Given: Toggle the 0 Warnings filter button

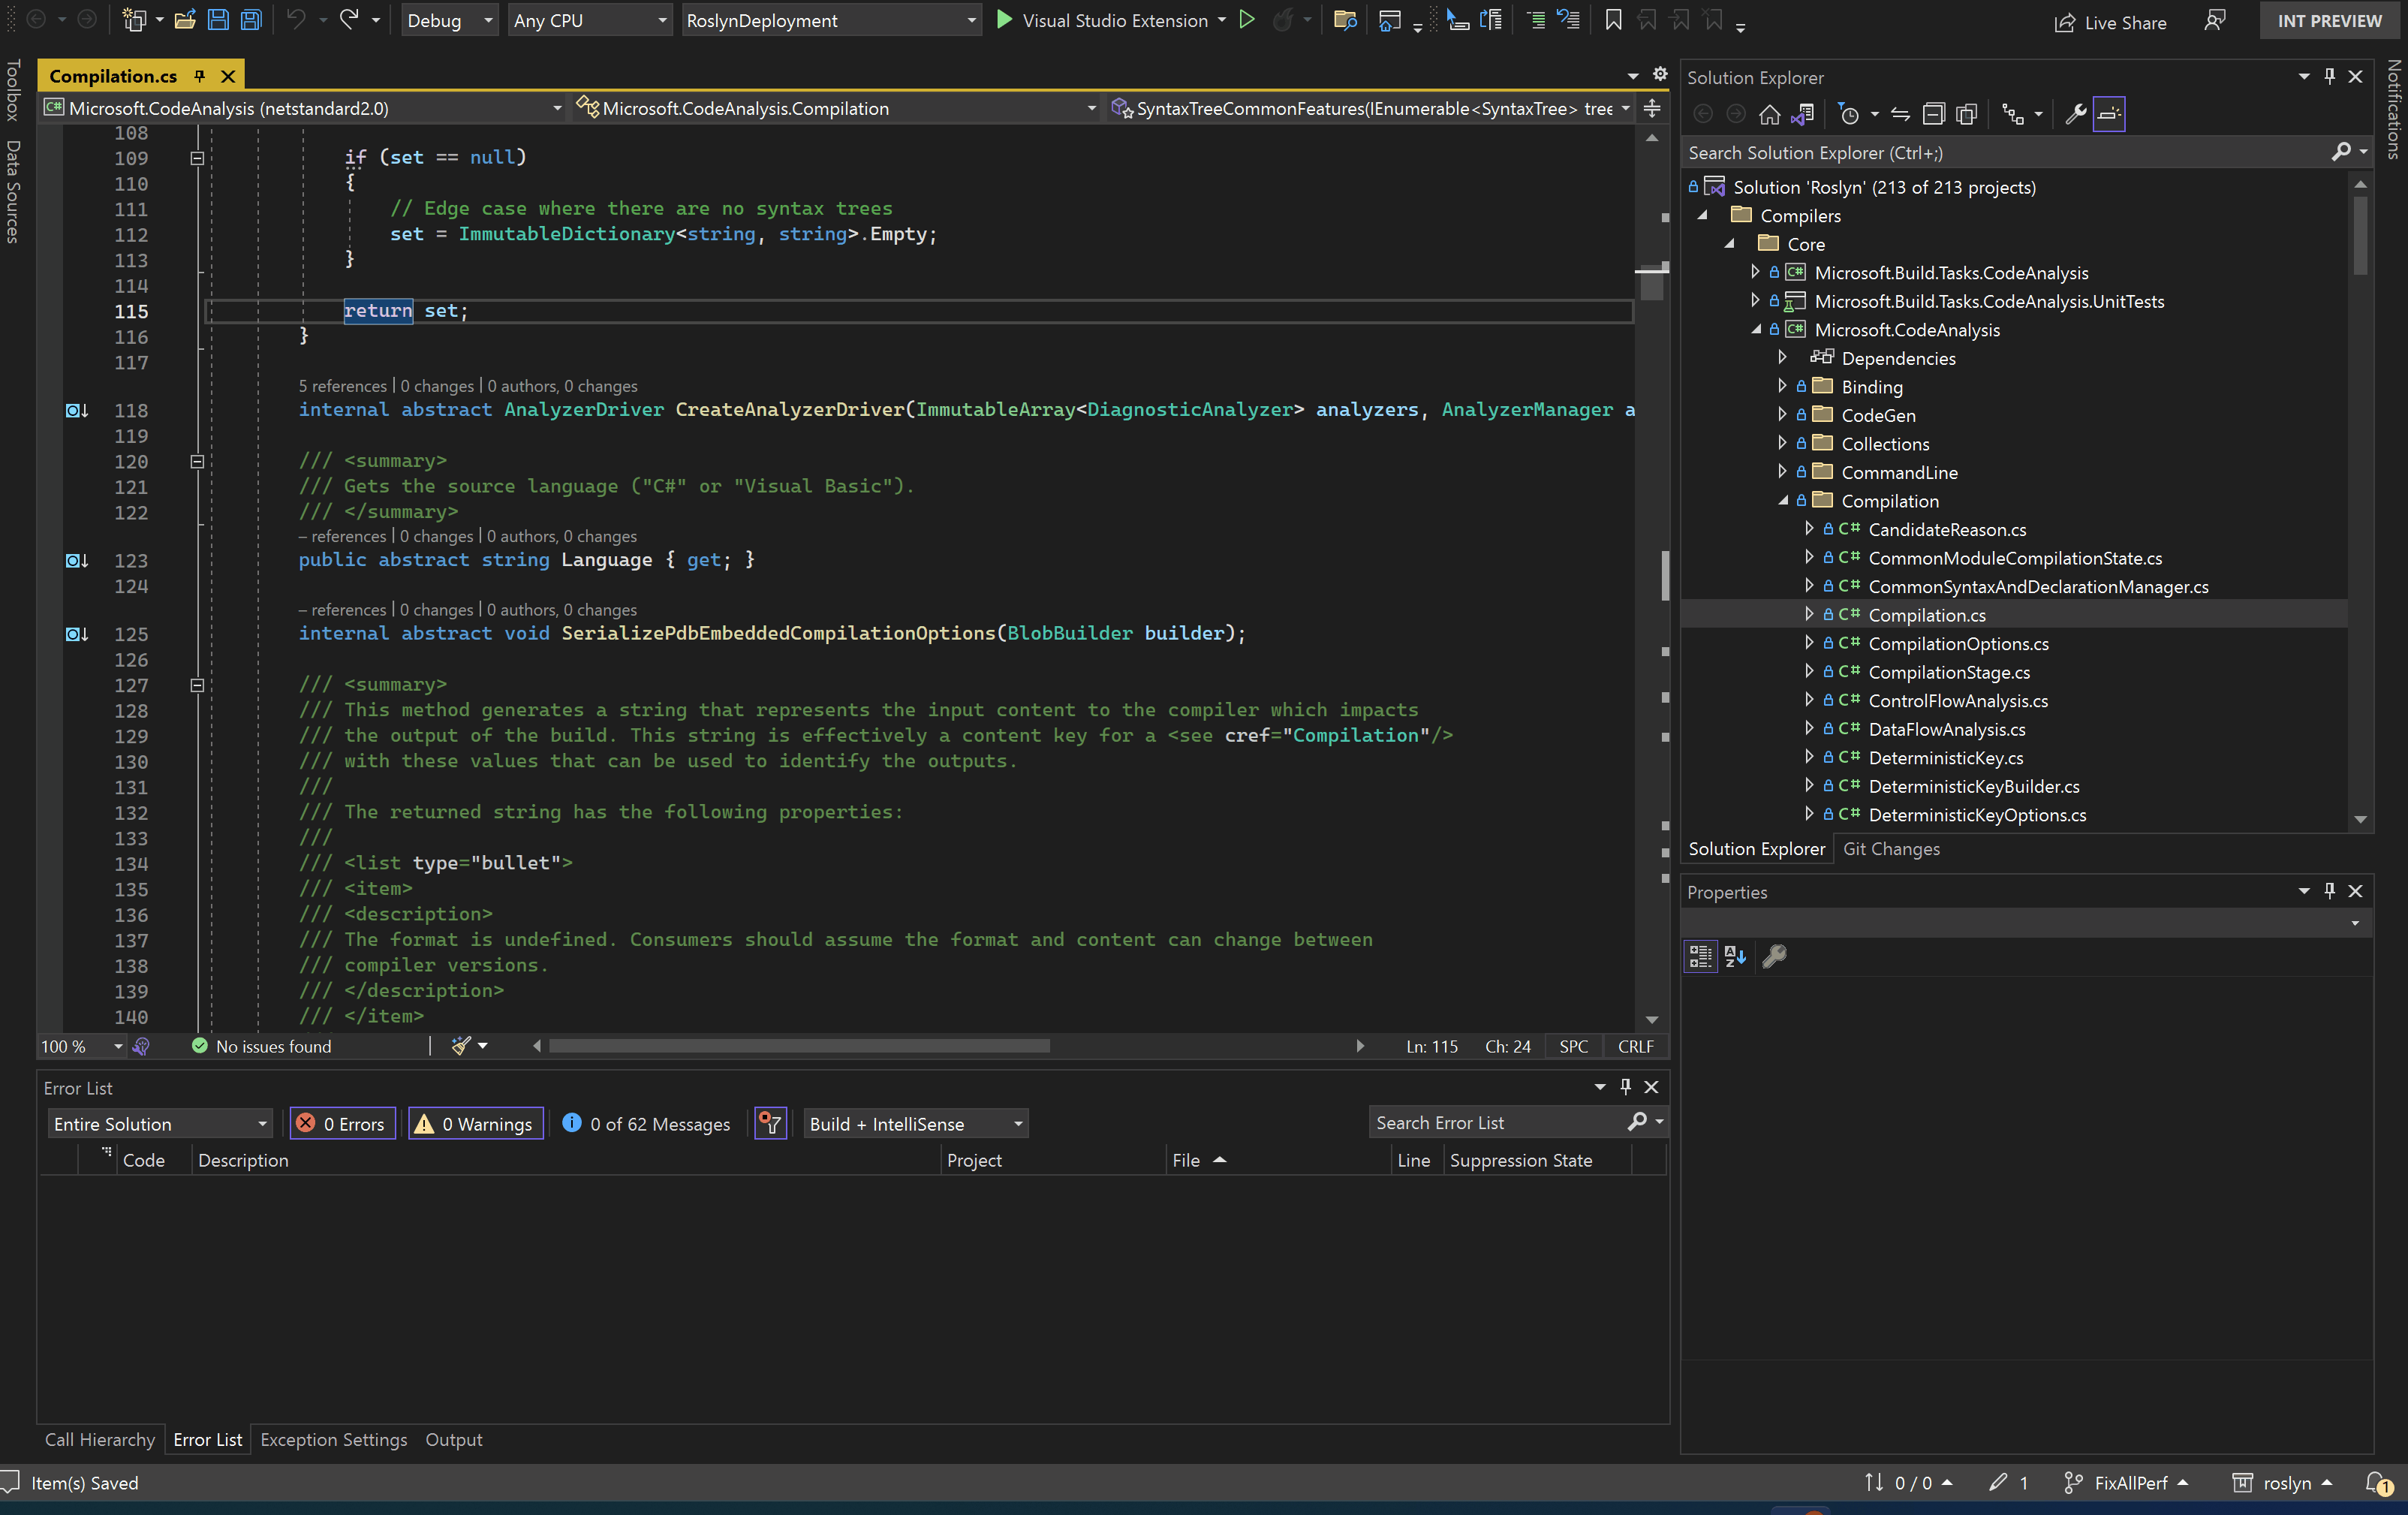Looking at the screenshot, I should point(476,1124).
